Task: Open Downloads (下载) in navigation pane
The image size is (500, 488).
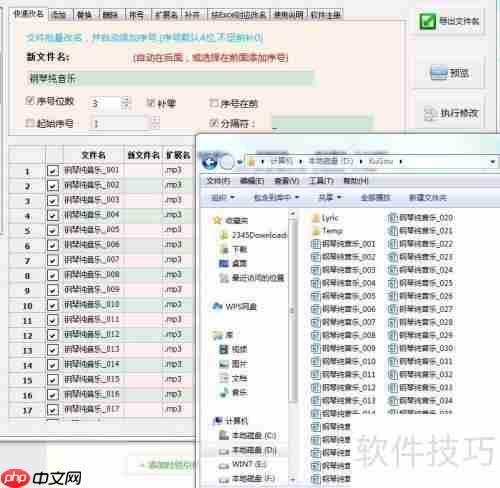Action: (x=234, y=249)
